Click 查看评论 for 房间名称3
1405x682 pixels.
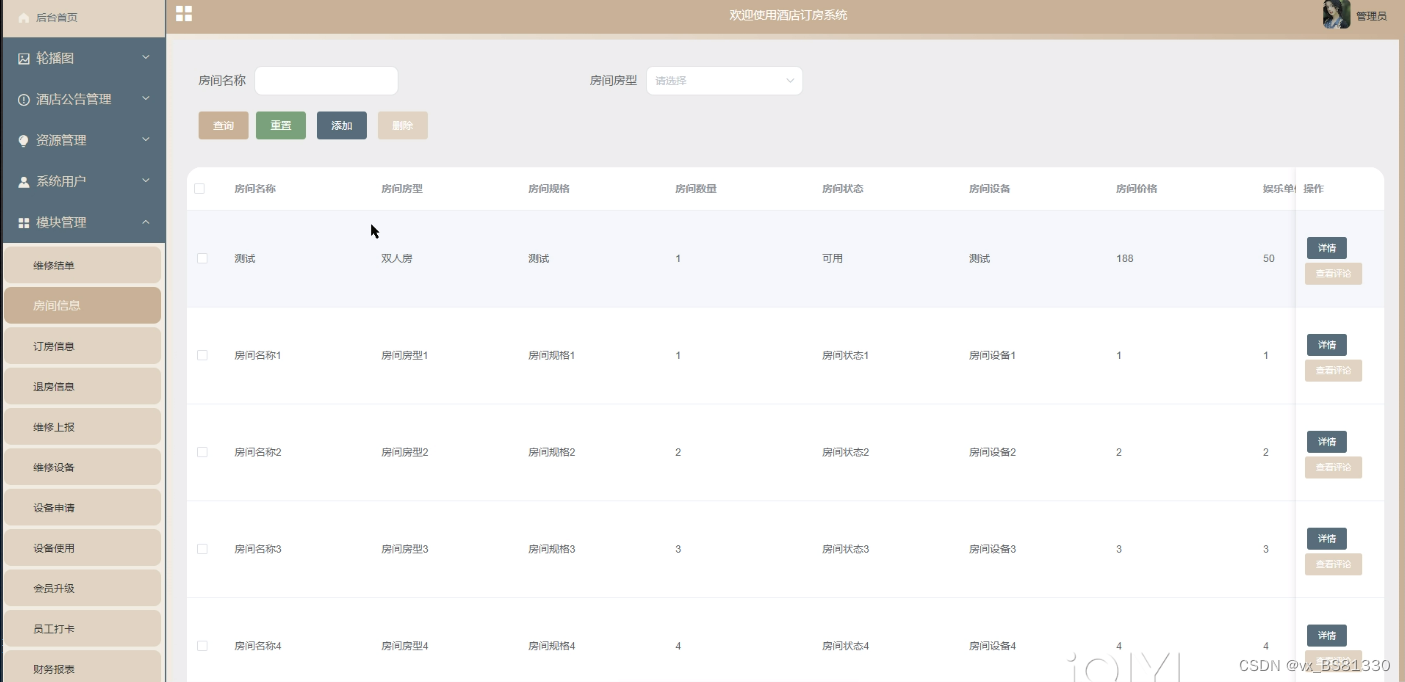coord(1333,565)
